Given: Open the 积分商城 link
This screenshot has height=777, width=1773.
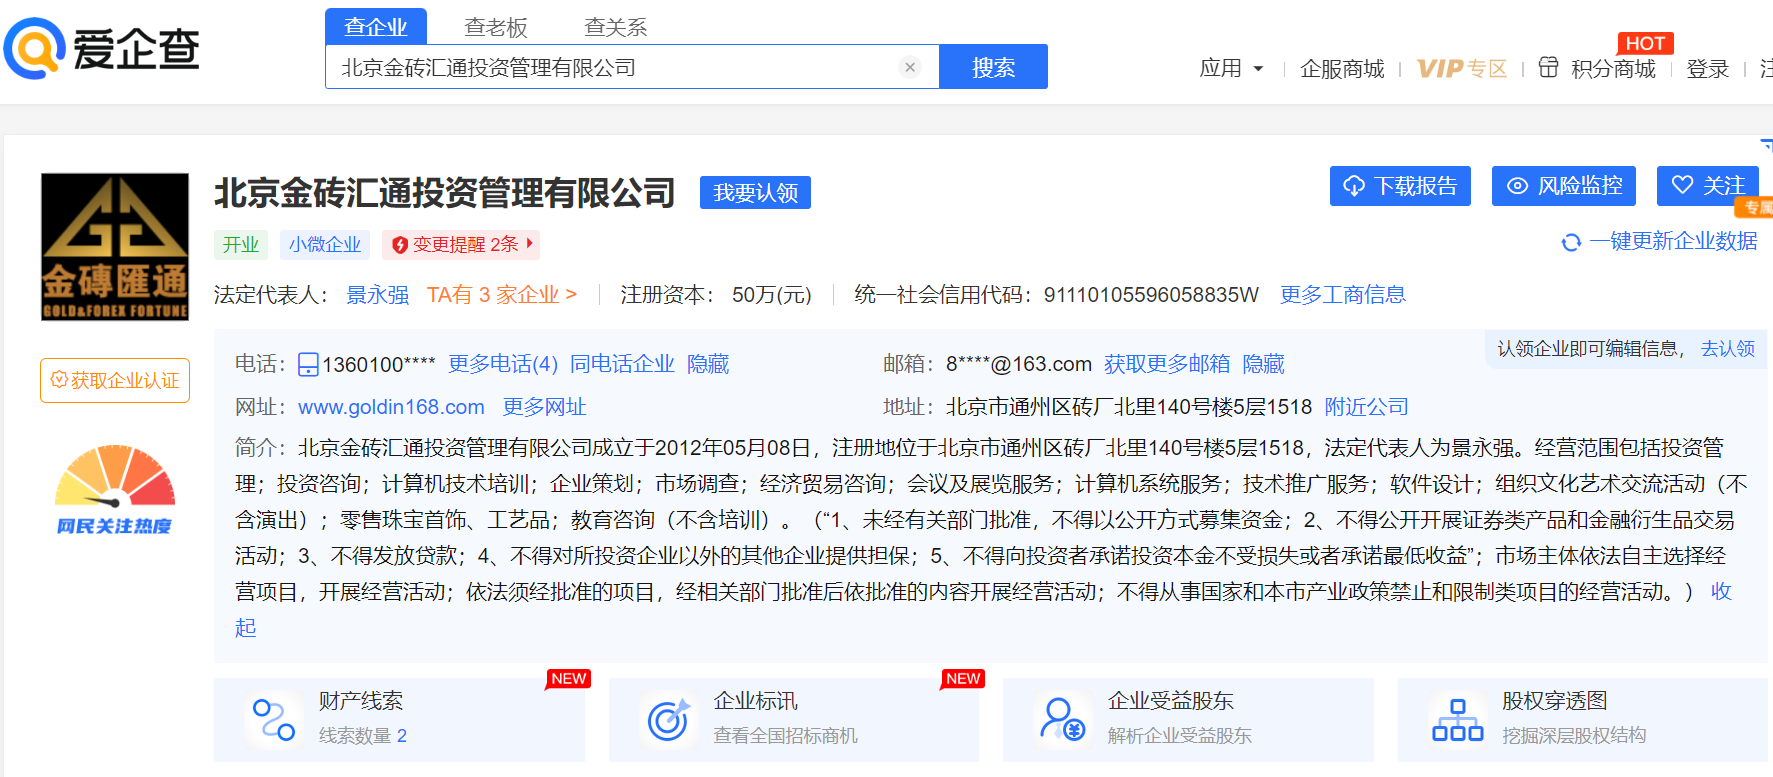Looking at the screenshot, I should (x=1613, y=68).
